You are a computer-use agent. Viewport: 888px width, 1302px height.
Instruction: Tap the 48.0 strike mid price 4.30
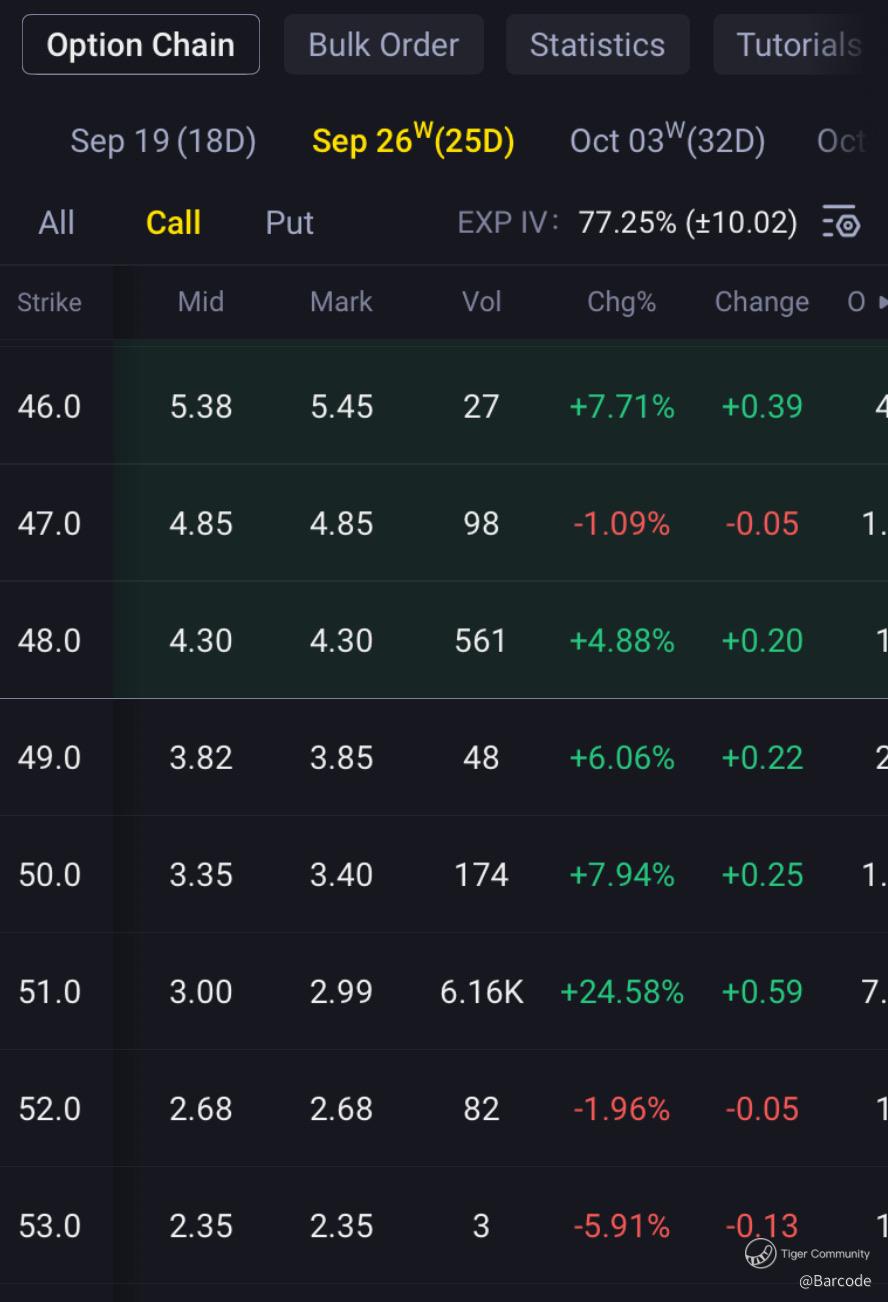(x=201, y=641)
